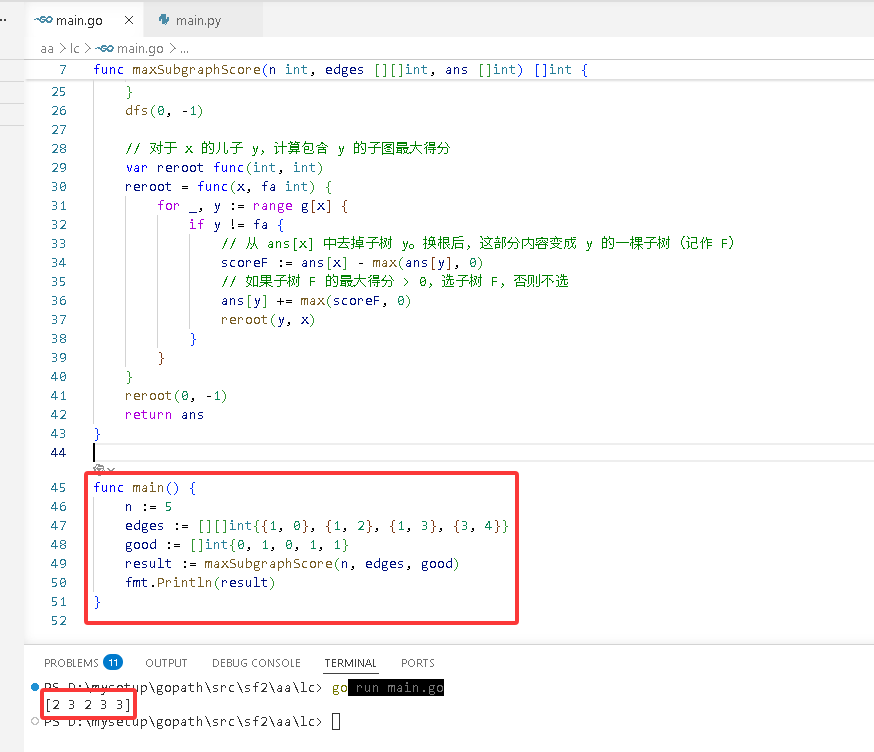Click the hollow prompt marker in terminal
Screen dimensions: 874x752
[x=35, y=721]
